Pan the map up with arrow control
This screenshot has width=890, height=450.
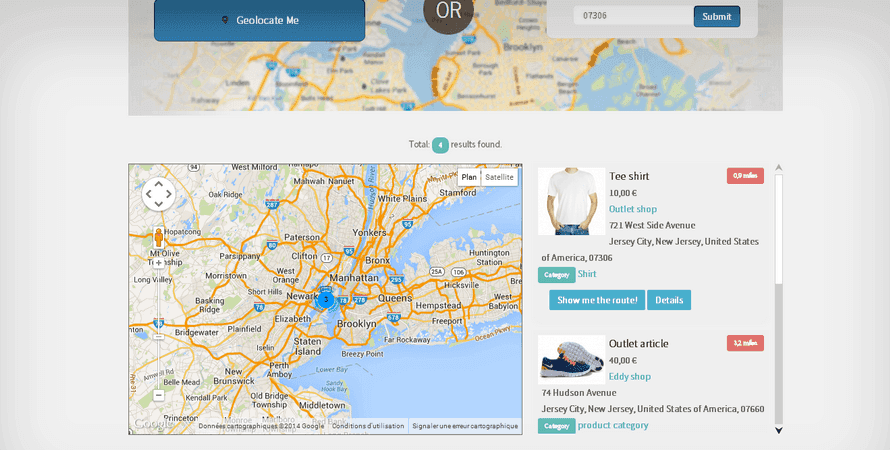[x=158, y=183]
